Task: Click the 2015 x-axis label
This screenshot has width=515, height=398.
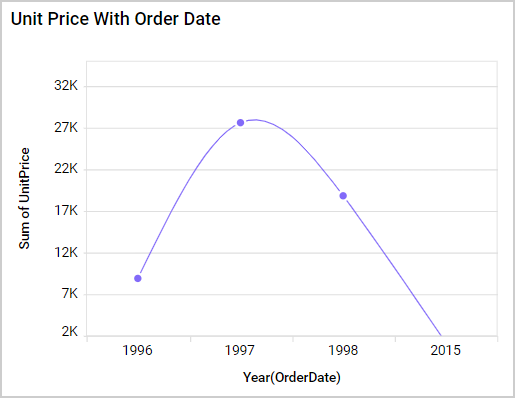Action: click(x=445, y=350)
